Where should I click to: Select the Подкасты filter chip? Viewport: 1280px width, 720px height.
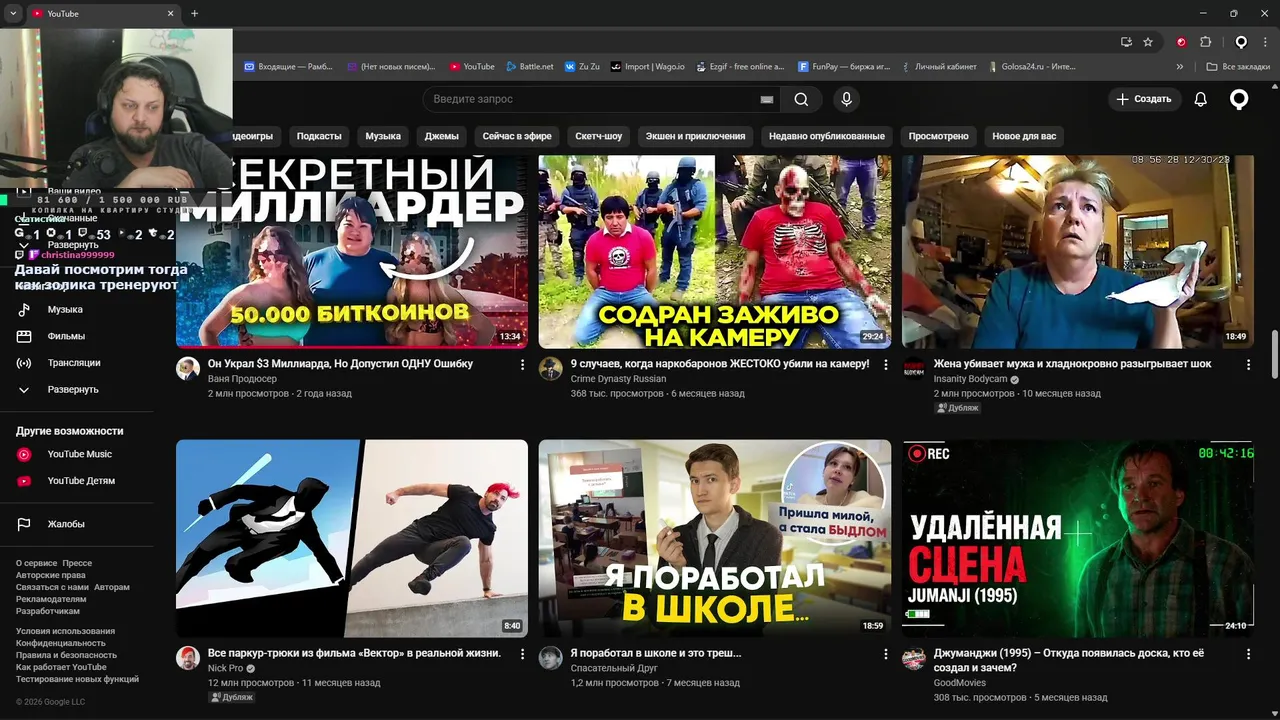click(x=319, y=136)
